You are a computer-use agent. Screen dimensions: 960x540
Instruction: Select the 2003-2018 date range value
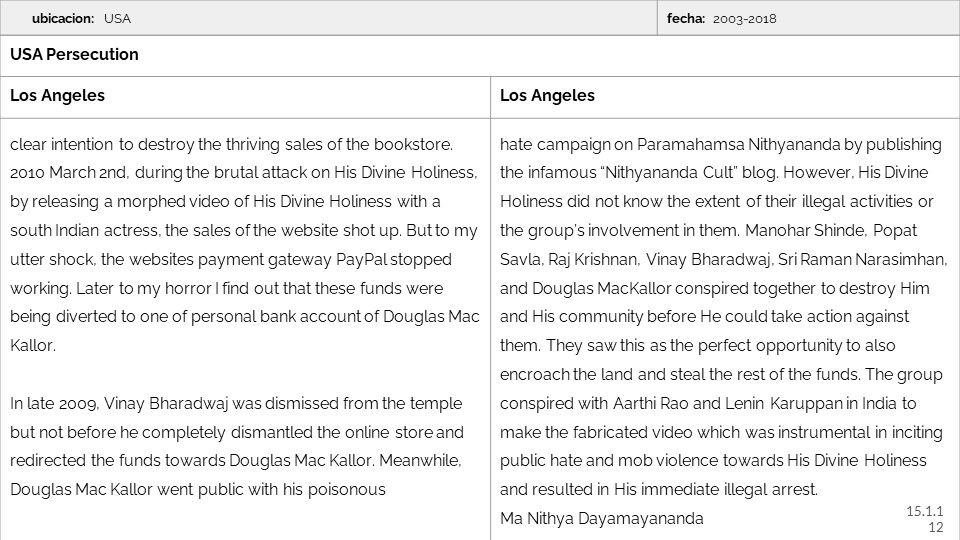(x=745, y=18)
